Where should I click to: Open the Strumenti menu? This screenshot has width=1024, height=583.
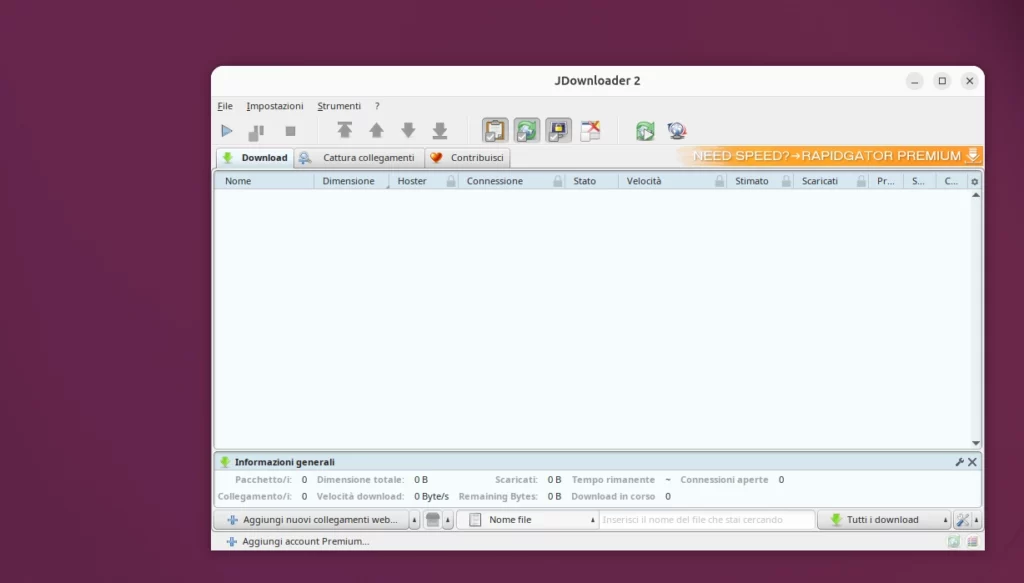click(339, 106)
